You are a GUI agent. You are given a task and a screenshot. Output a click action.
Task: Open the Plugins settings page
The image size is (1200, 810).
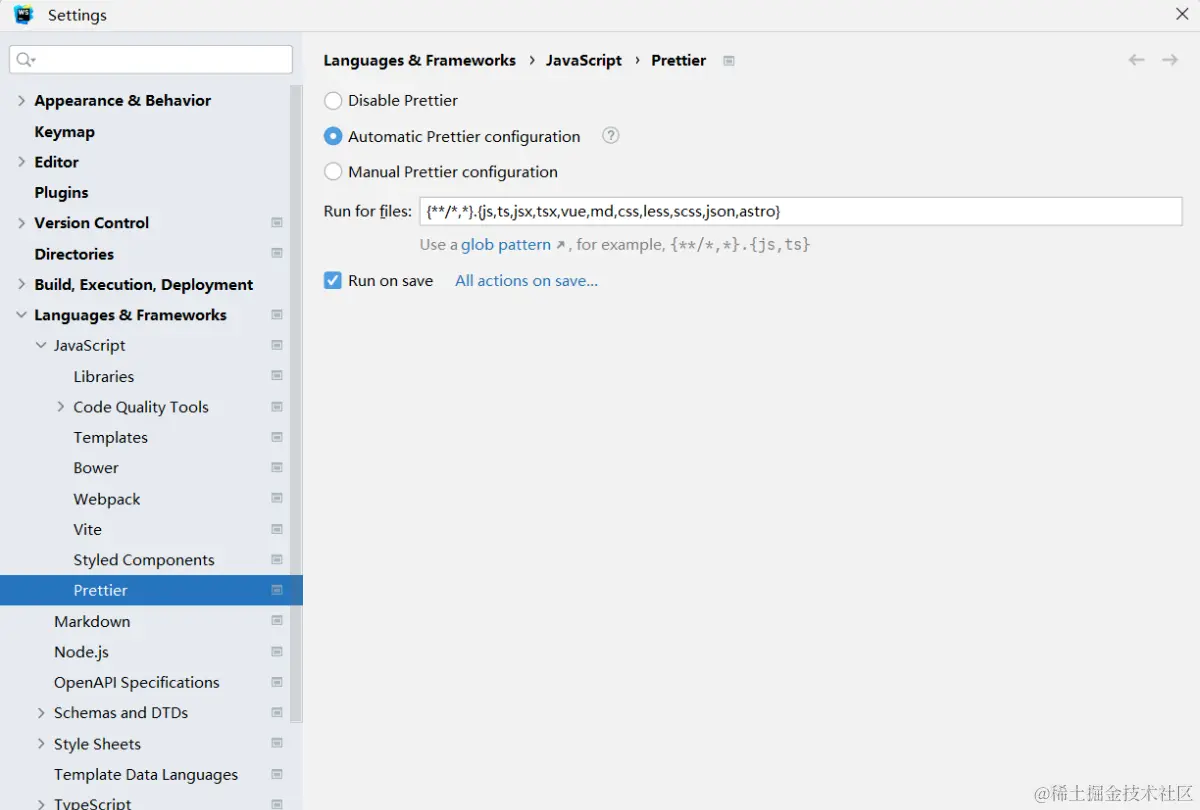(61, 193)
